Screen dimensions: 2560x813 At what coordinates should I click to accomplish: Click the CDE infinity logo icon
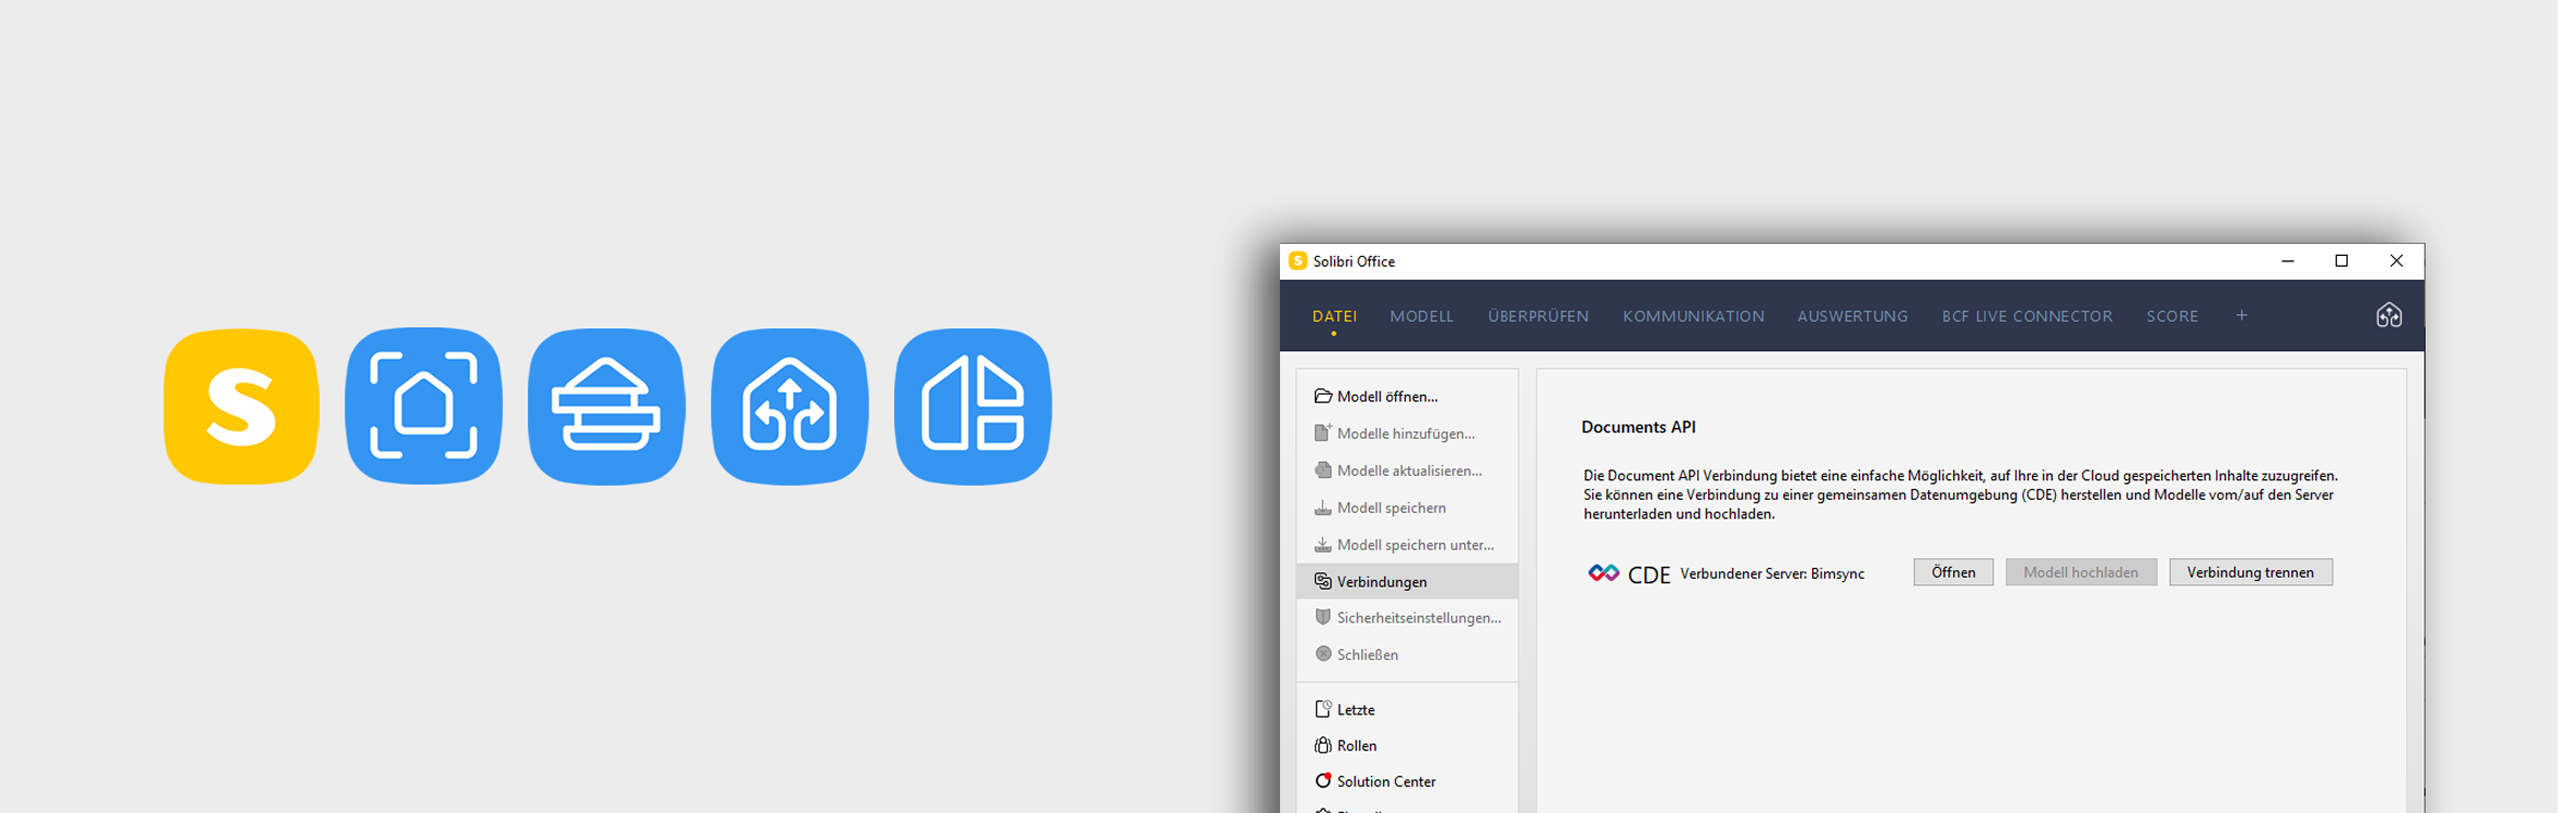click(1603, 573)
